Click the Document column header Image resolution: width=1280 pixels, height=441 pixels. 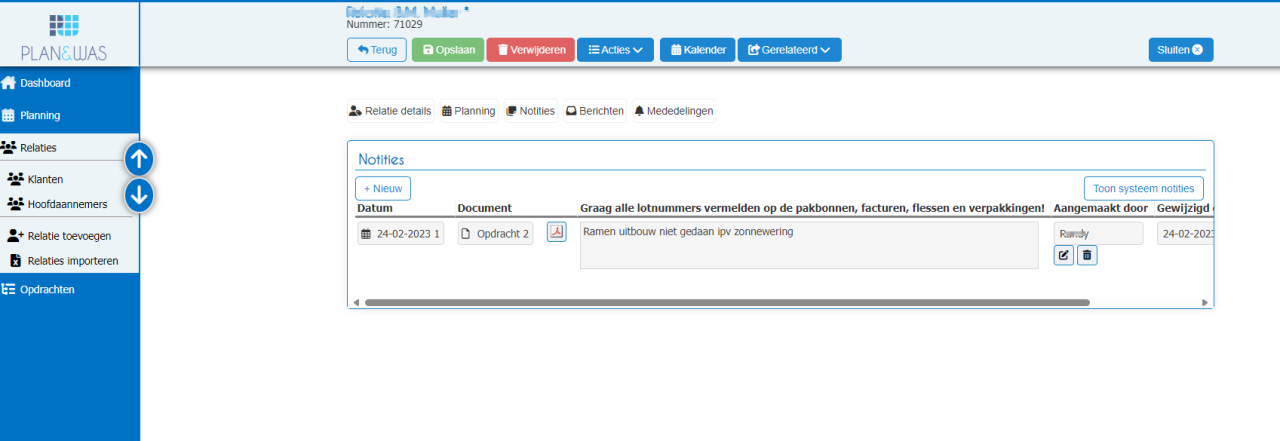(484, 208)
